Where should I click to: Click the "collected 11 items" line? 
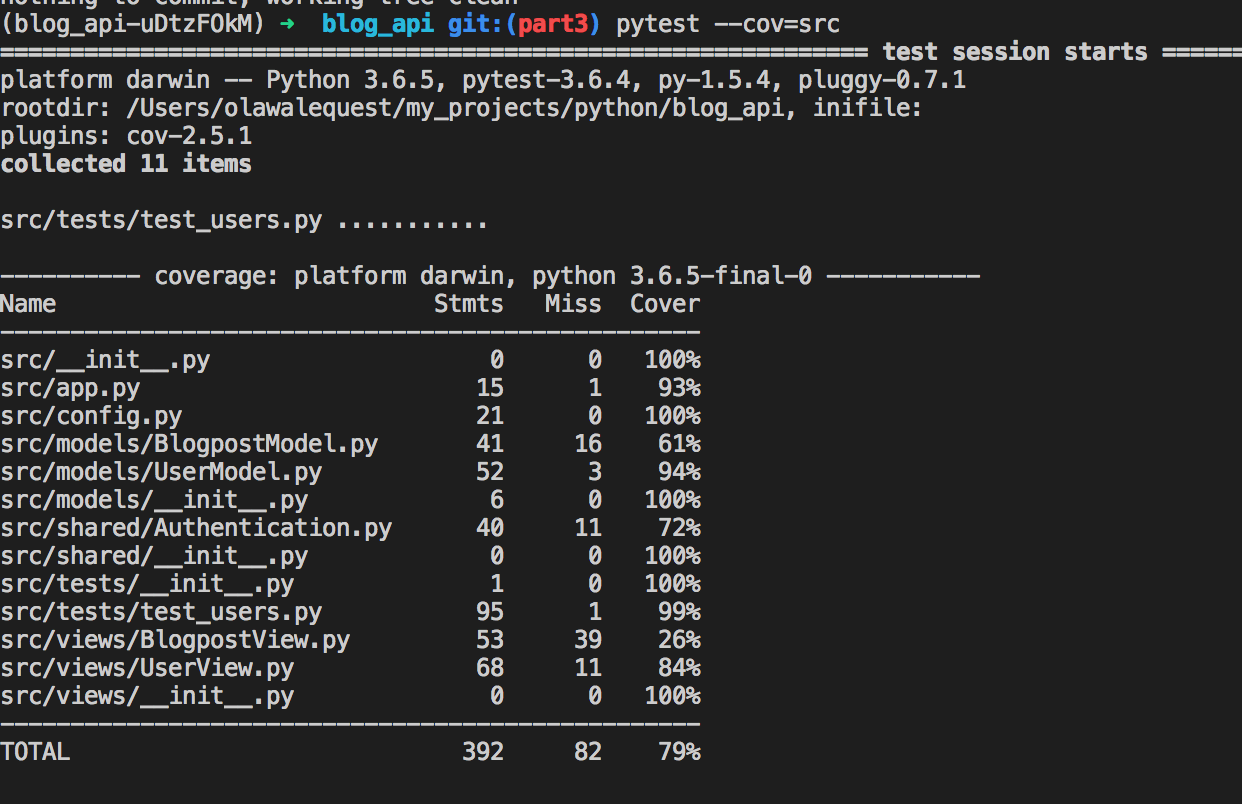tap(126, 164)
